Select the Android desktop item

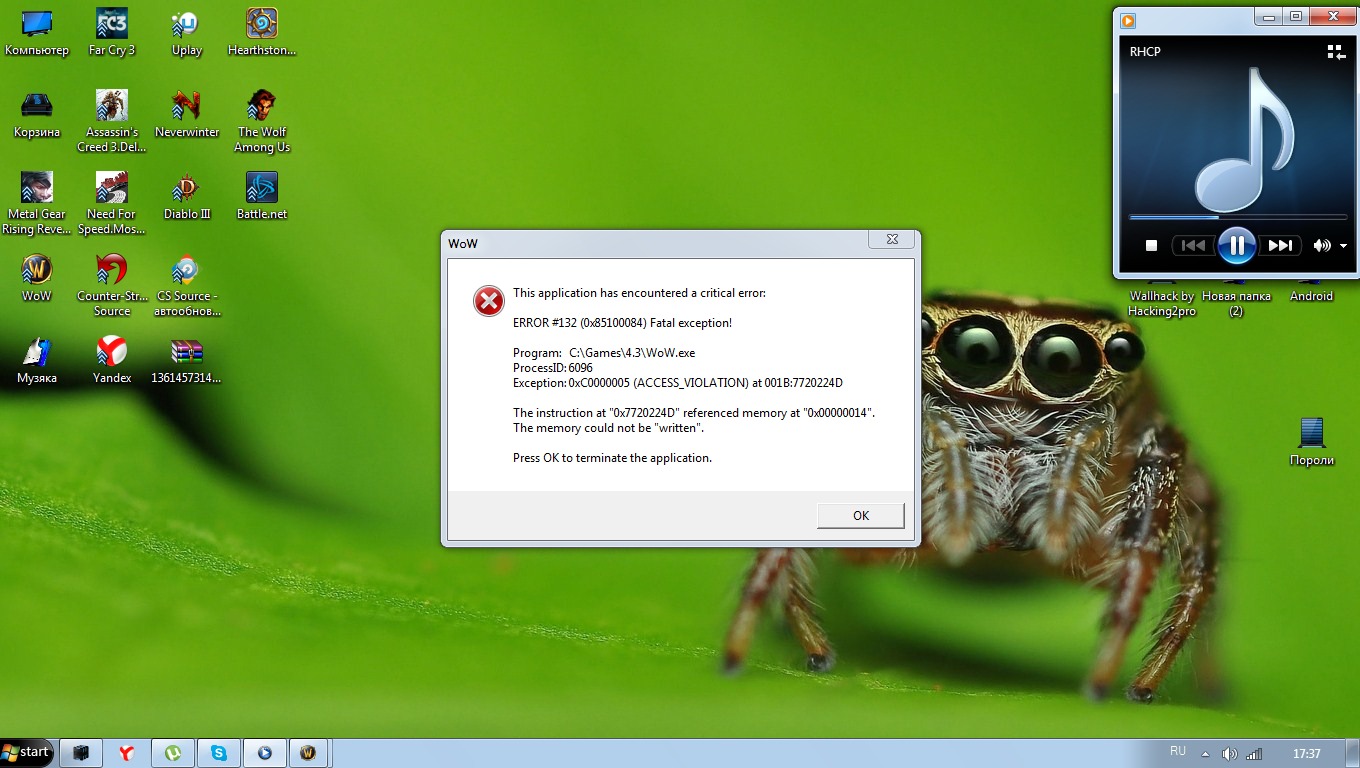[1312, 296]
